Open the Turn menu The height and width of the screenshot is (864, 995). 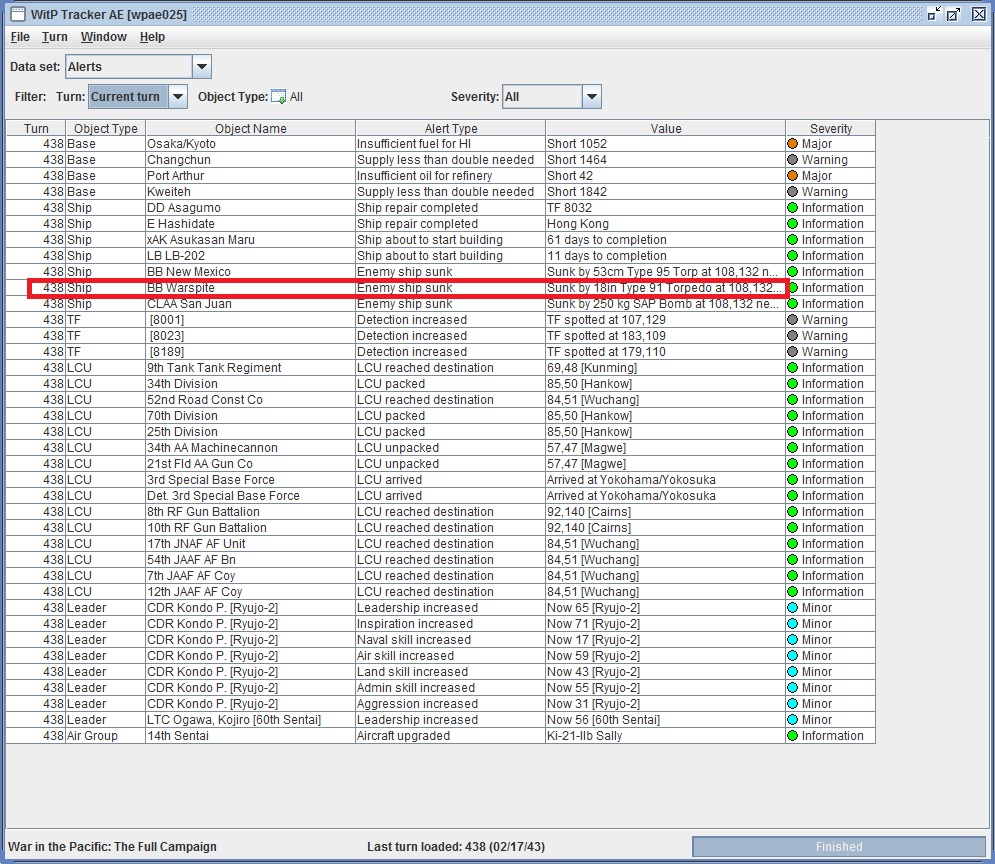pyautogui.click(x=55, y=37)
